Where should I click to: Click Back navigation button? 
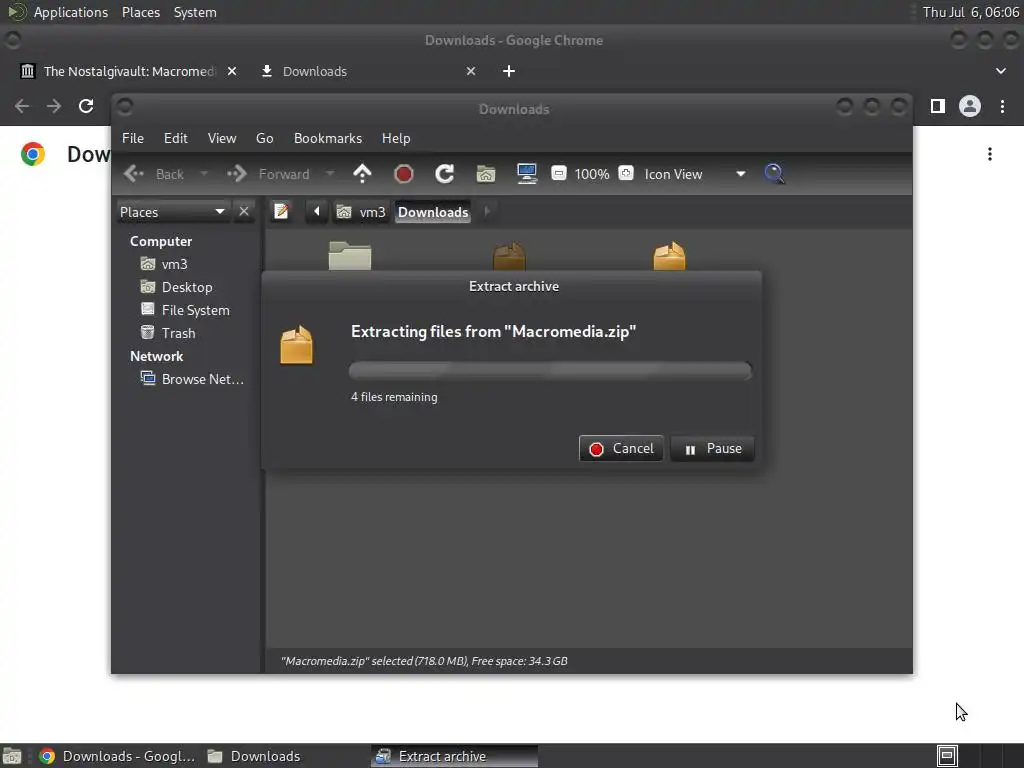coord(154,174)
